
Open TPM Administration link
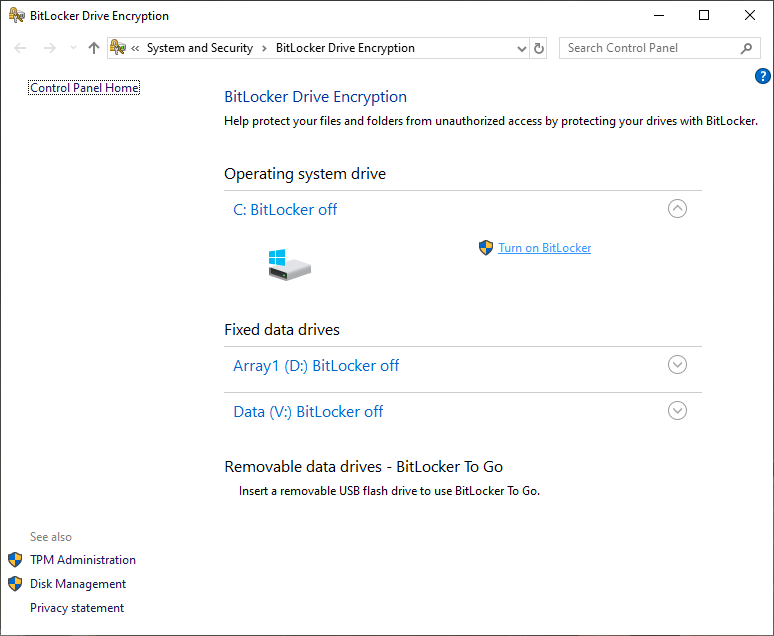83,560
